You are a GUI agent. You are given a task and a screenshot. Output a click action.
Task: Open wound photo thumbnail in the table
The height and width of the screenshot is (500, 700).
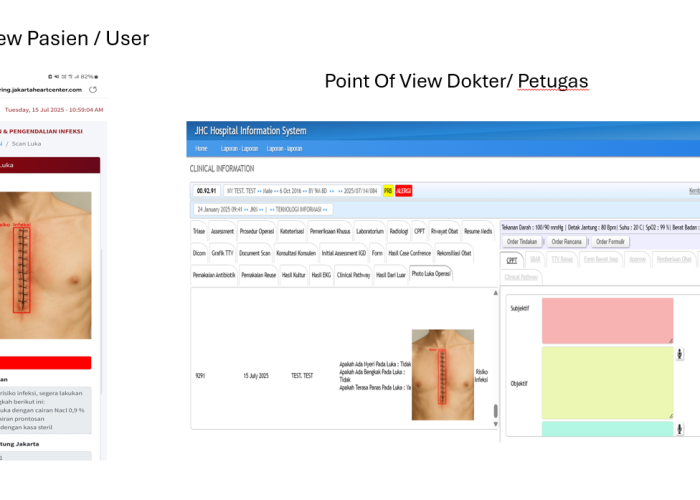click(x=442, y=375)
